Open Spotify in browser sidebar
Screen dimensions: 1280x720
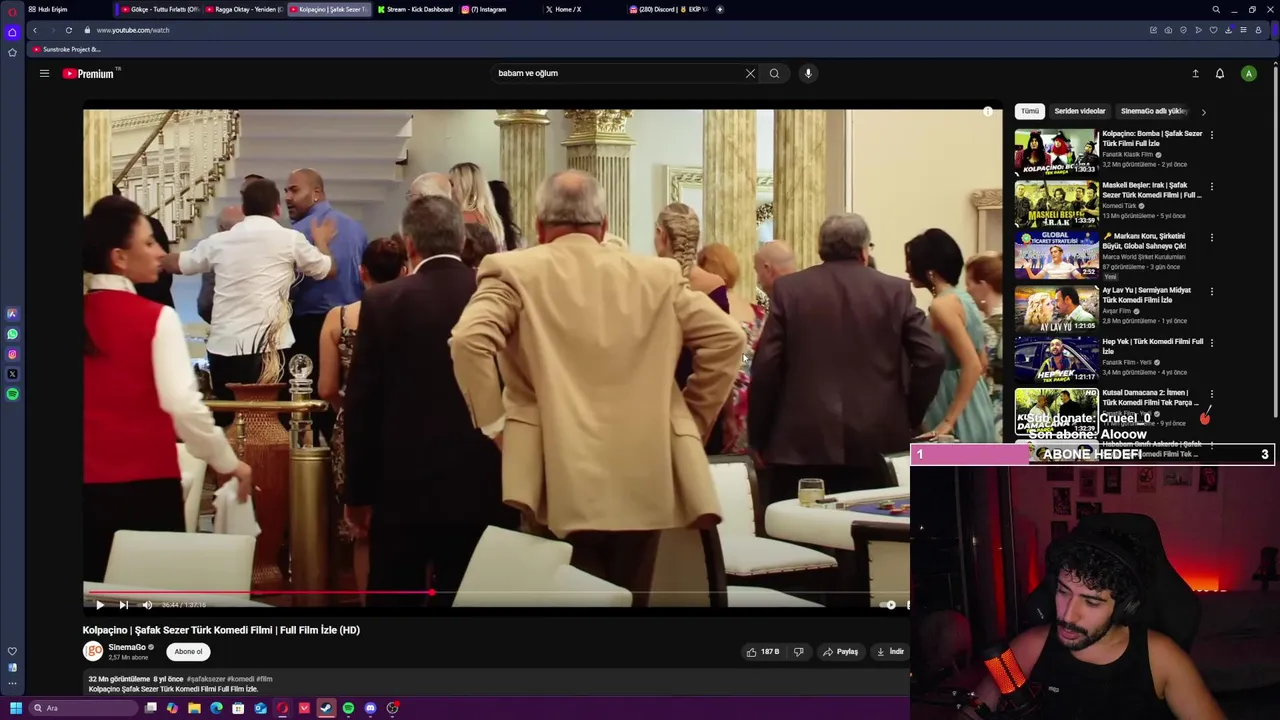[x=12, y=394]
